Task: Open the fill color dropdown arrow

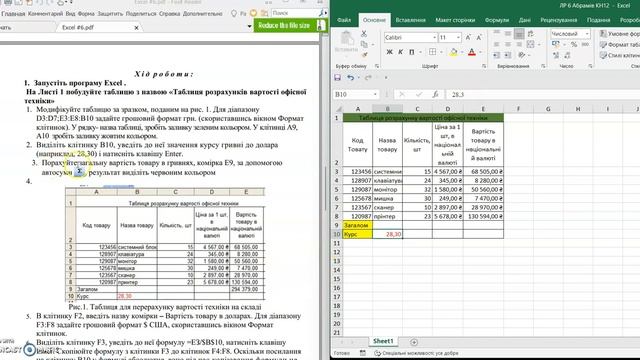Action: tap(461, 52)
